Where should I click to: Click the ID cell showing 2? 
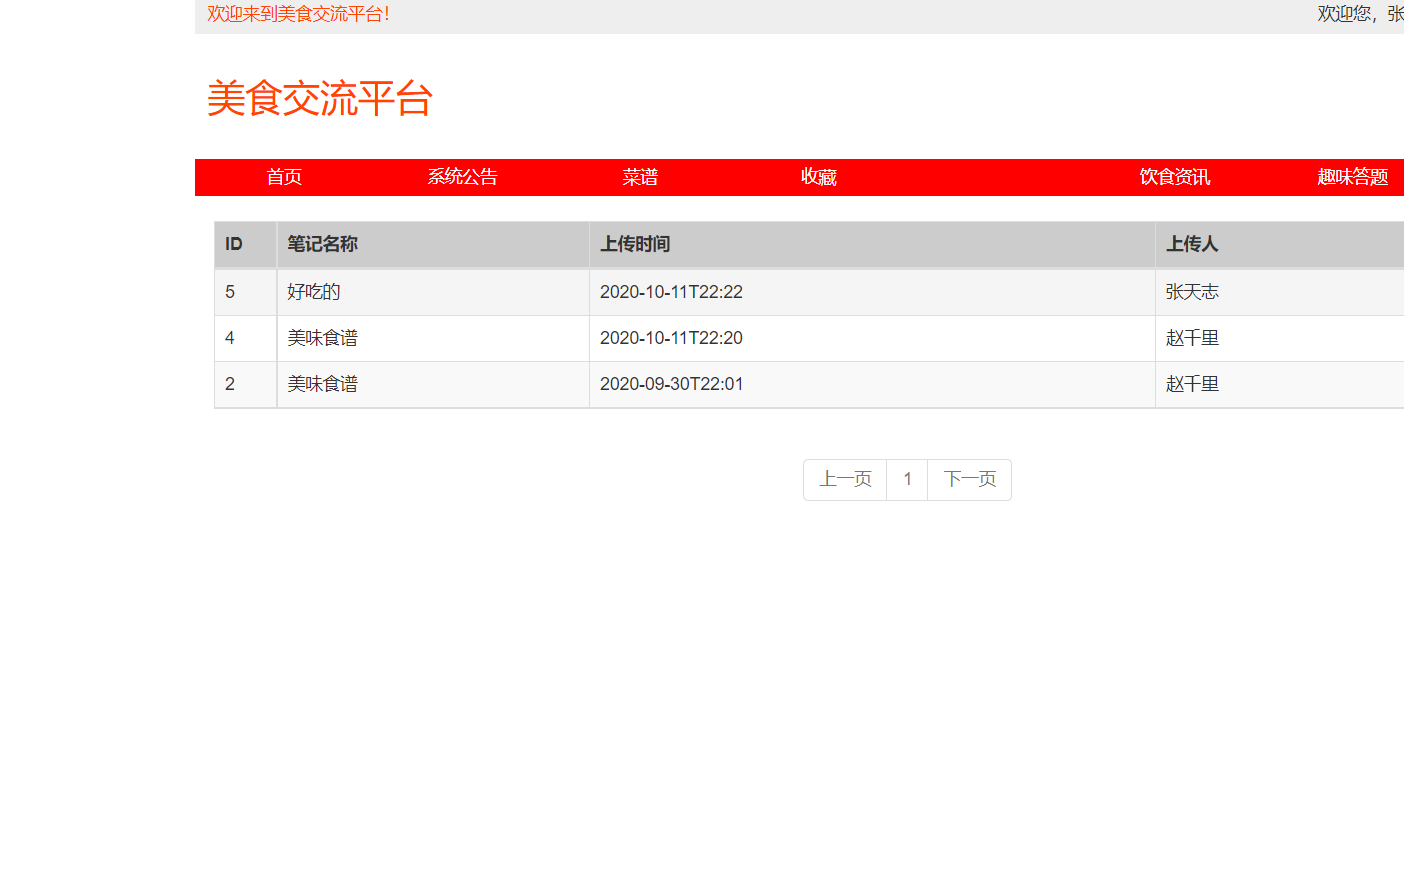230,384
